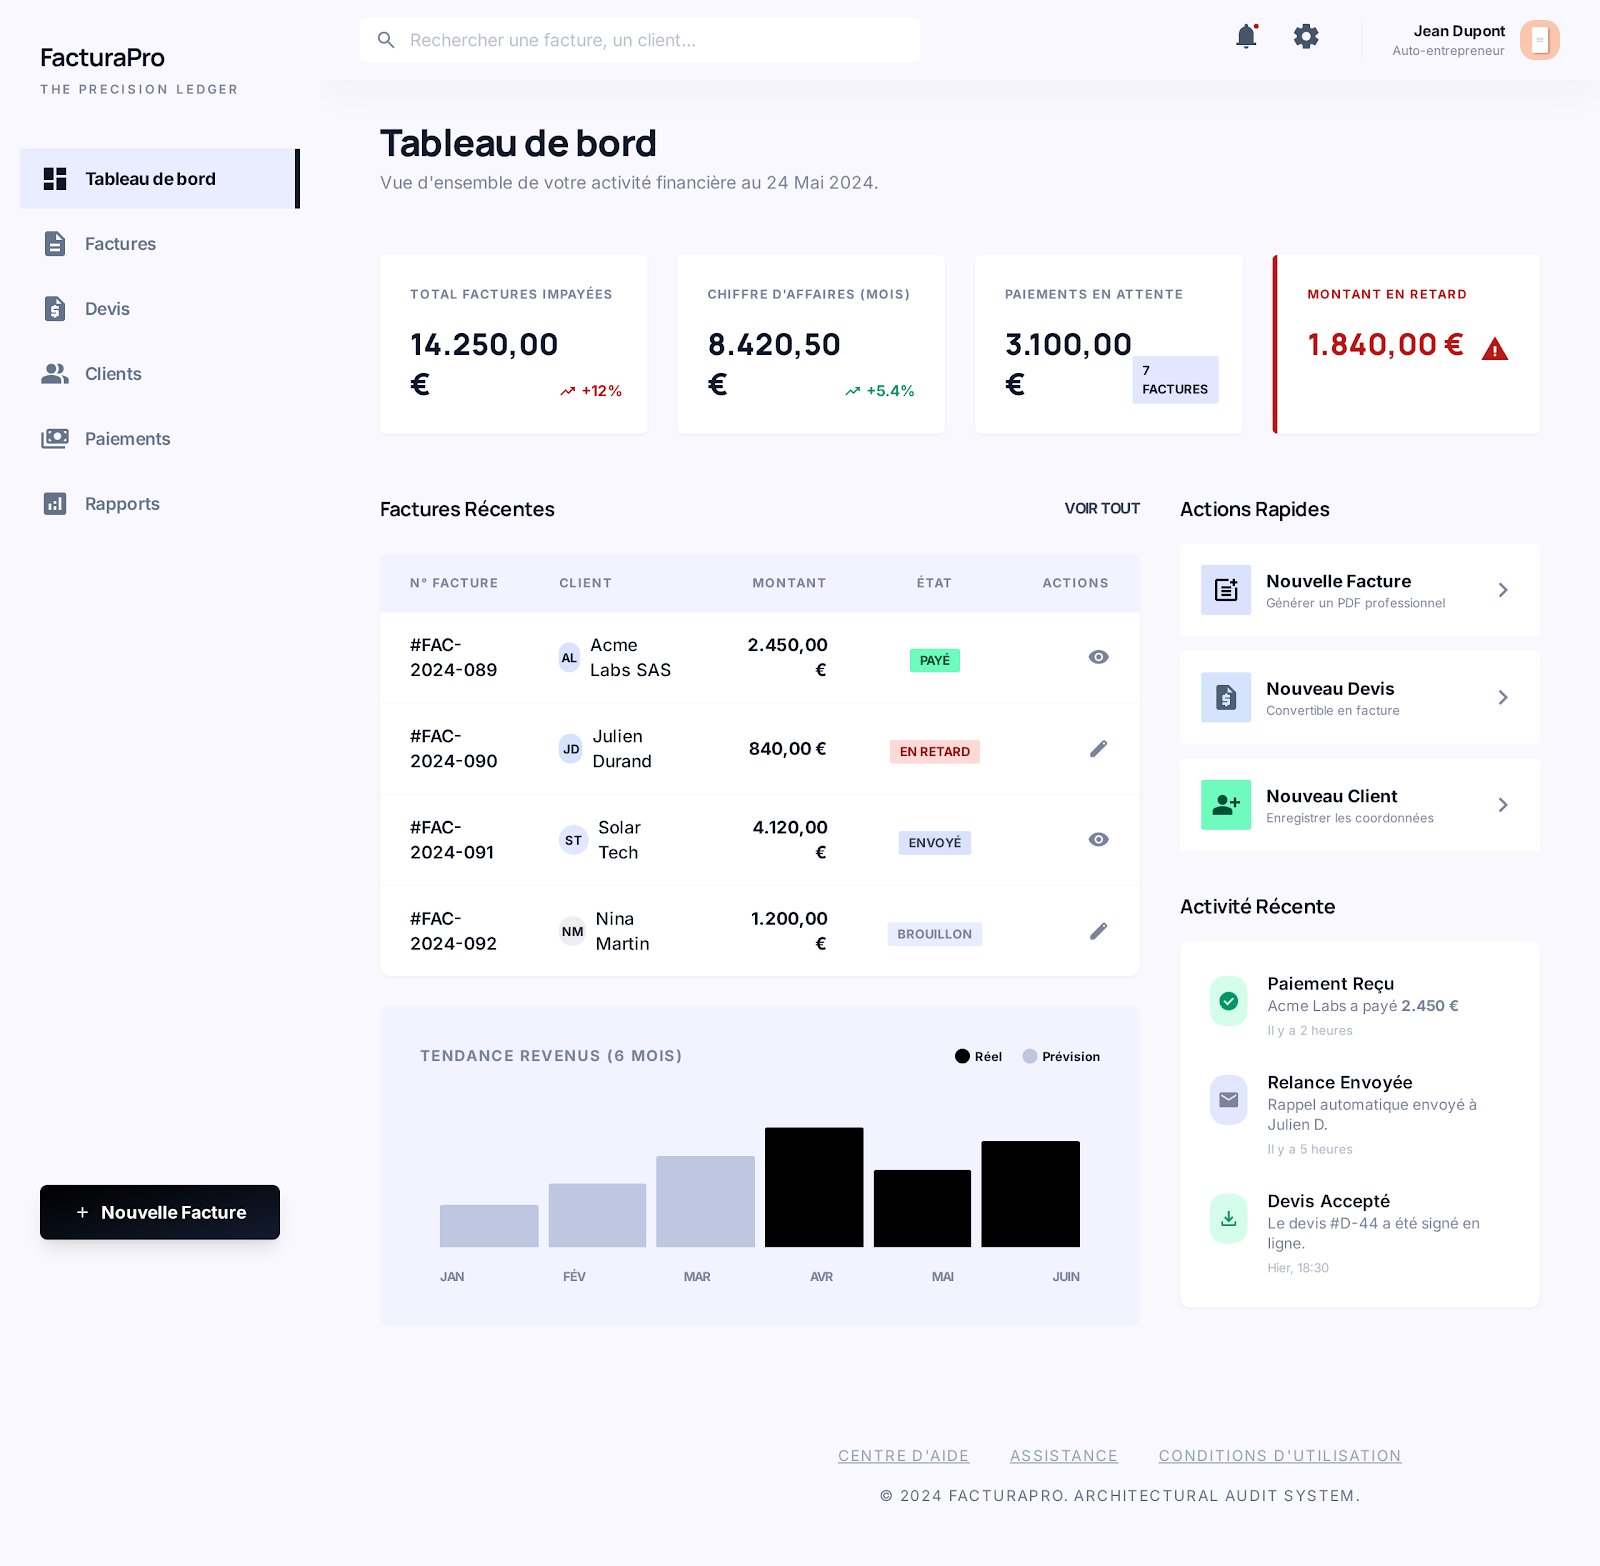Expand the Nouvelle Facture quick action chevron
This screenshot has height=1566, width=1600.
pyautogui.click(x=1502, y=590)
